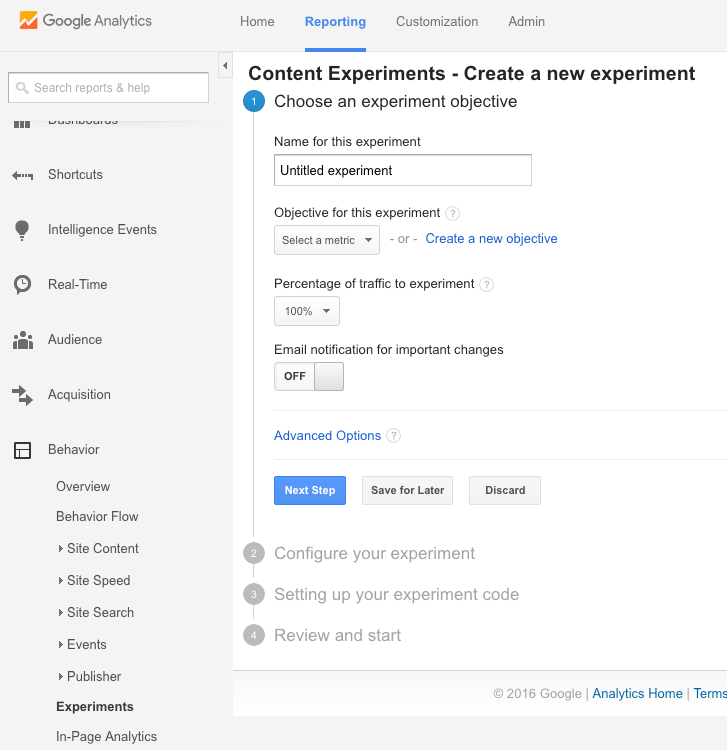Switch to the Reporting tab
Viewport: 727px width, 750px height.
click(x=335, y=22)
